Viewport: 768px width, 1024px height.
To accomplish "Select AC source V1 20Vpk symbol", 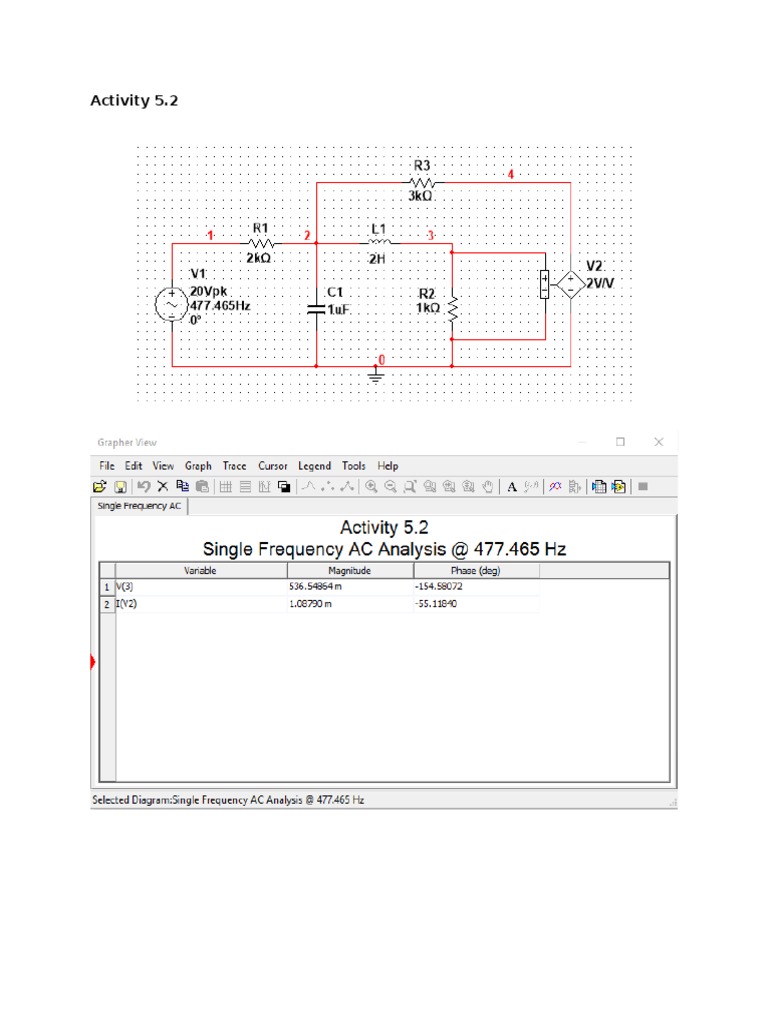I will click(x=172, y=305).
